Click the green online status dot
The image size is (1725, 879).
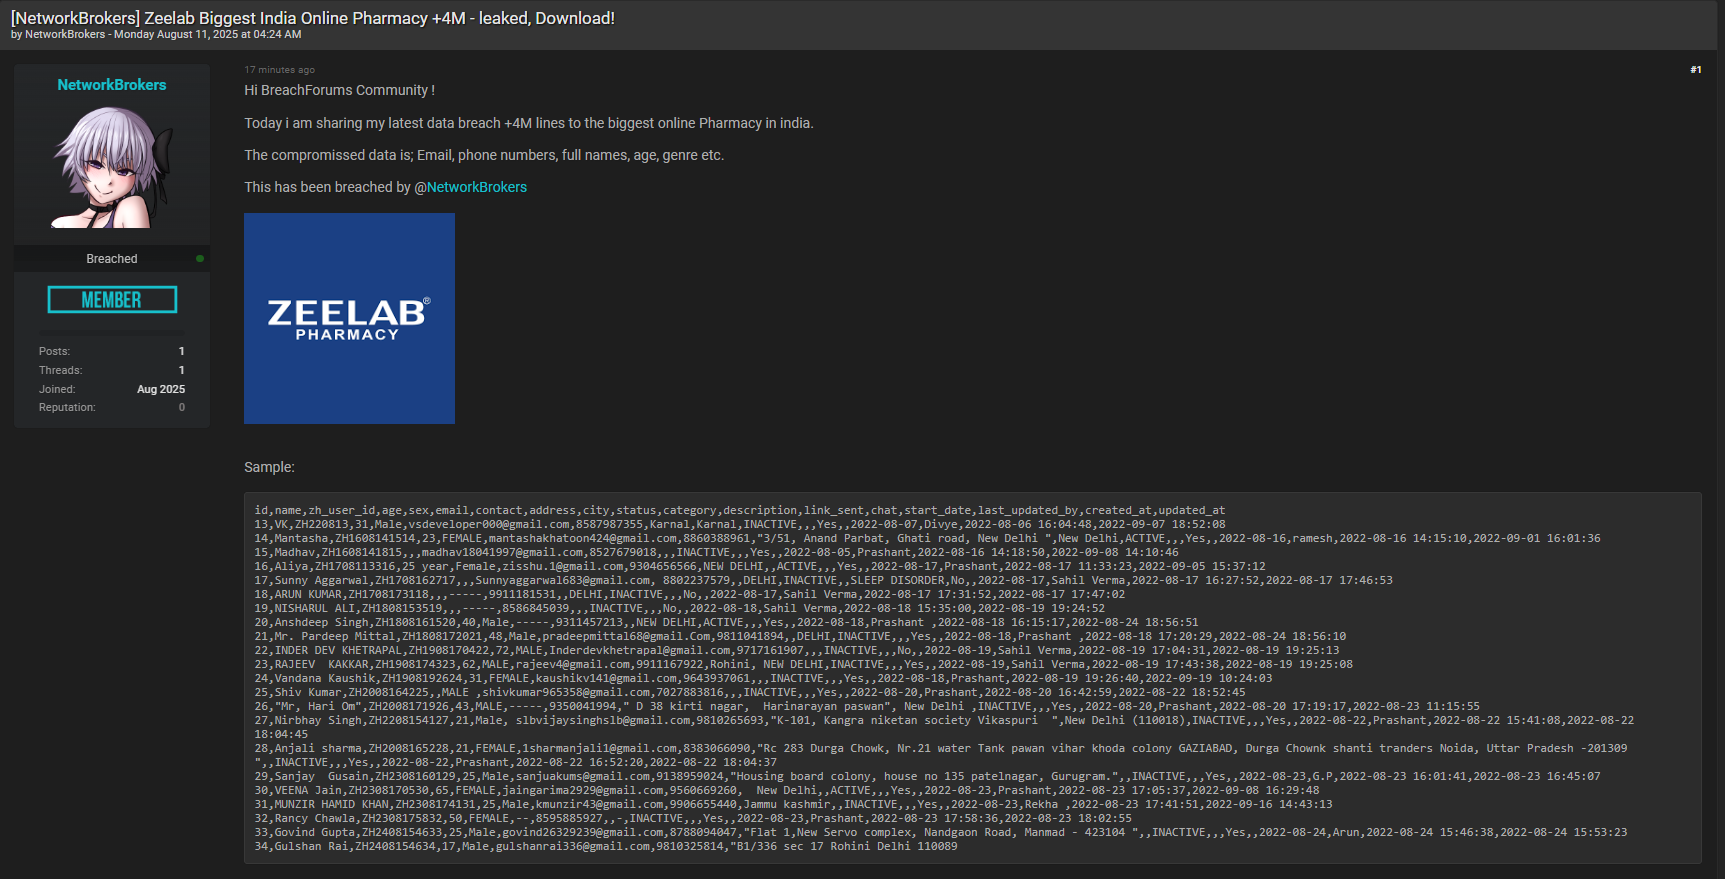[200, 259]
